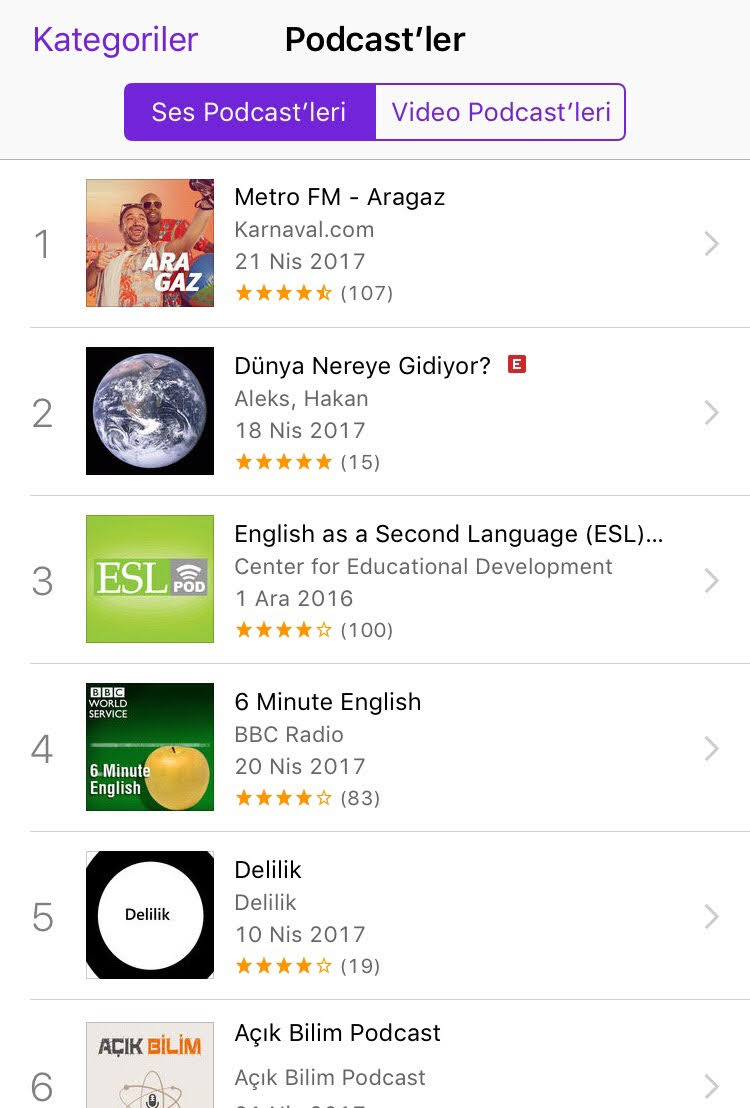The image size is (750, 1108).
Task: Tap the Earth artwork for Dünya Nereye Gidiyor
Action: 150,411
